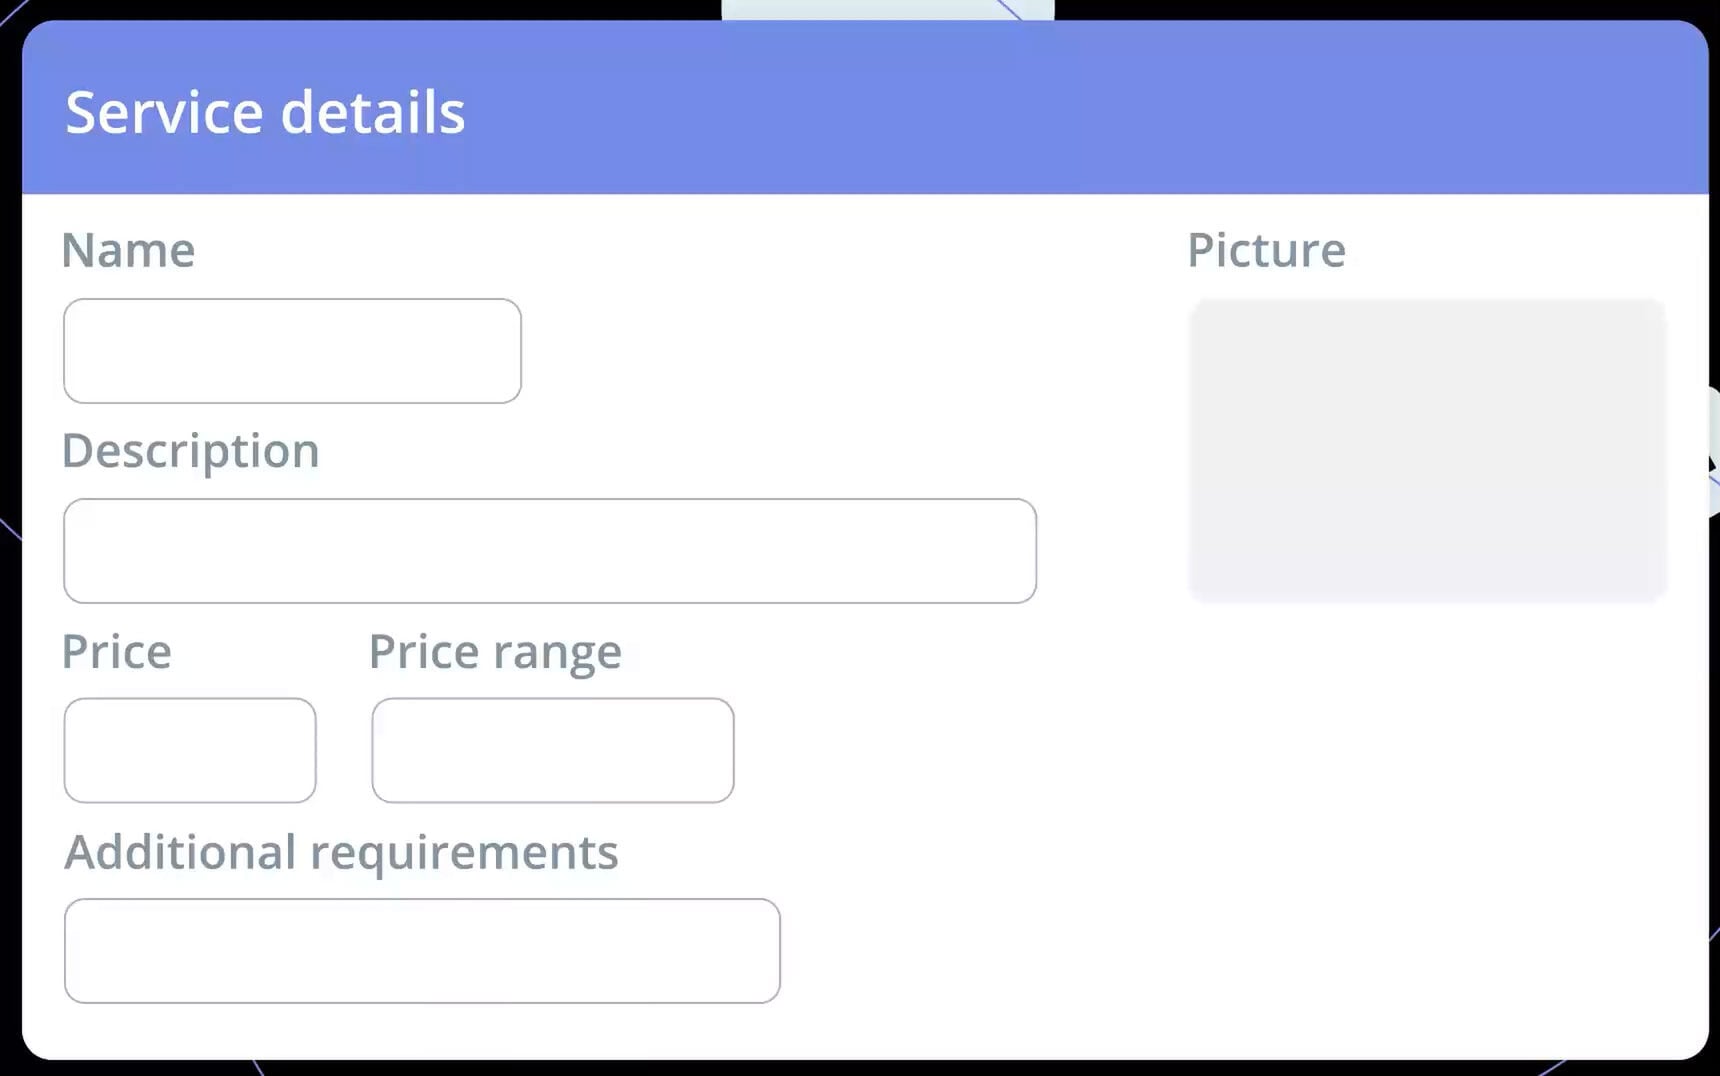Click the "Additional requirements" label
This screenshot has height=1076, width=1720.
pos(341,852)
